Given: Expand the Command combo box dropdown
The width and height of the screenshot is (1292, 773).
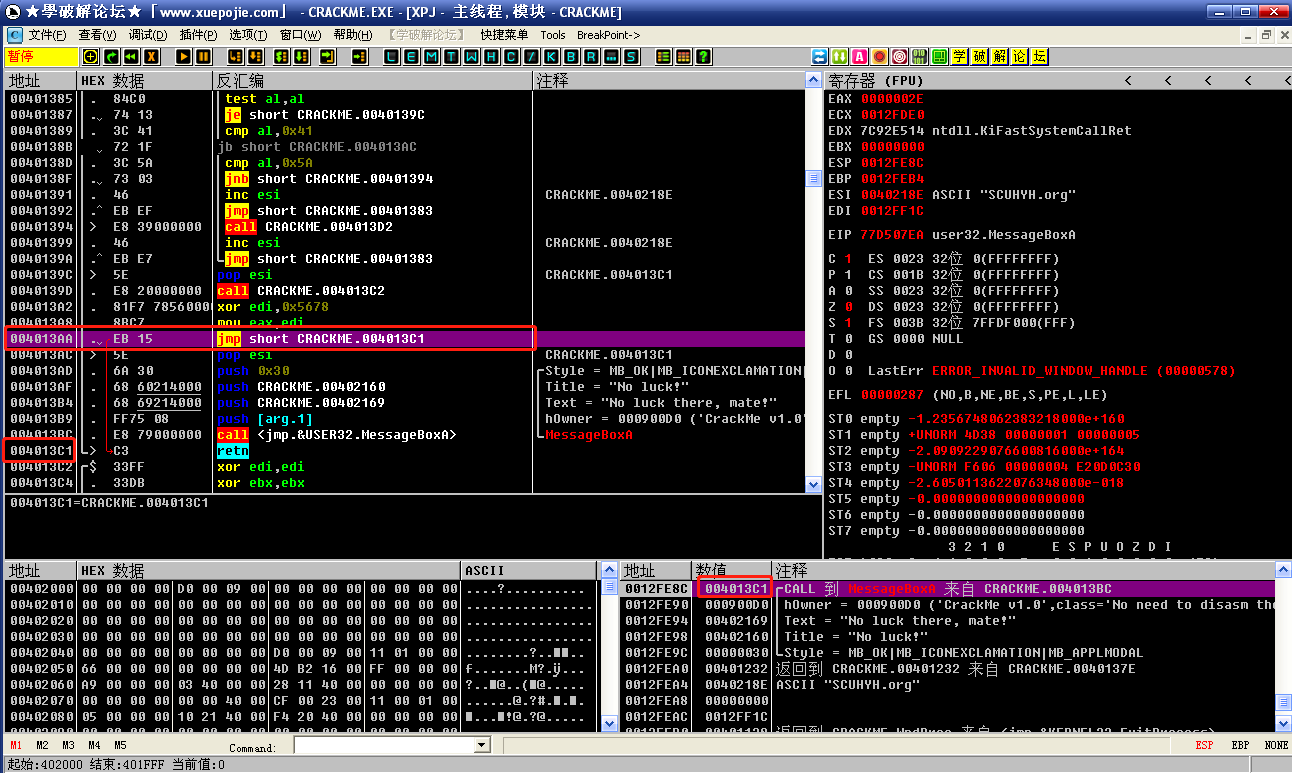Looking at the screenshot, I should pyautogui.click(x=482, y=746).
